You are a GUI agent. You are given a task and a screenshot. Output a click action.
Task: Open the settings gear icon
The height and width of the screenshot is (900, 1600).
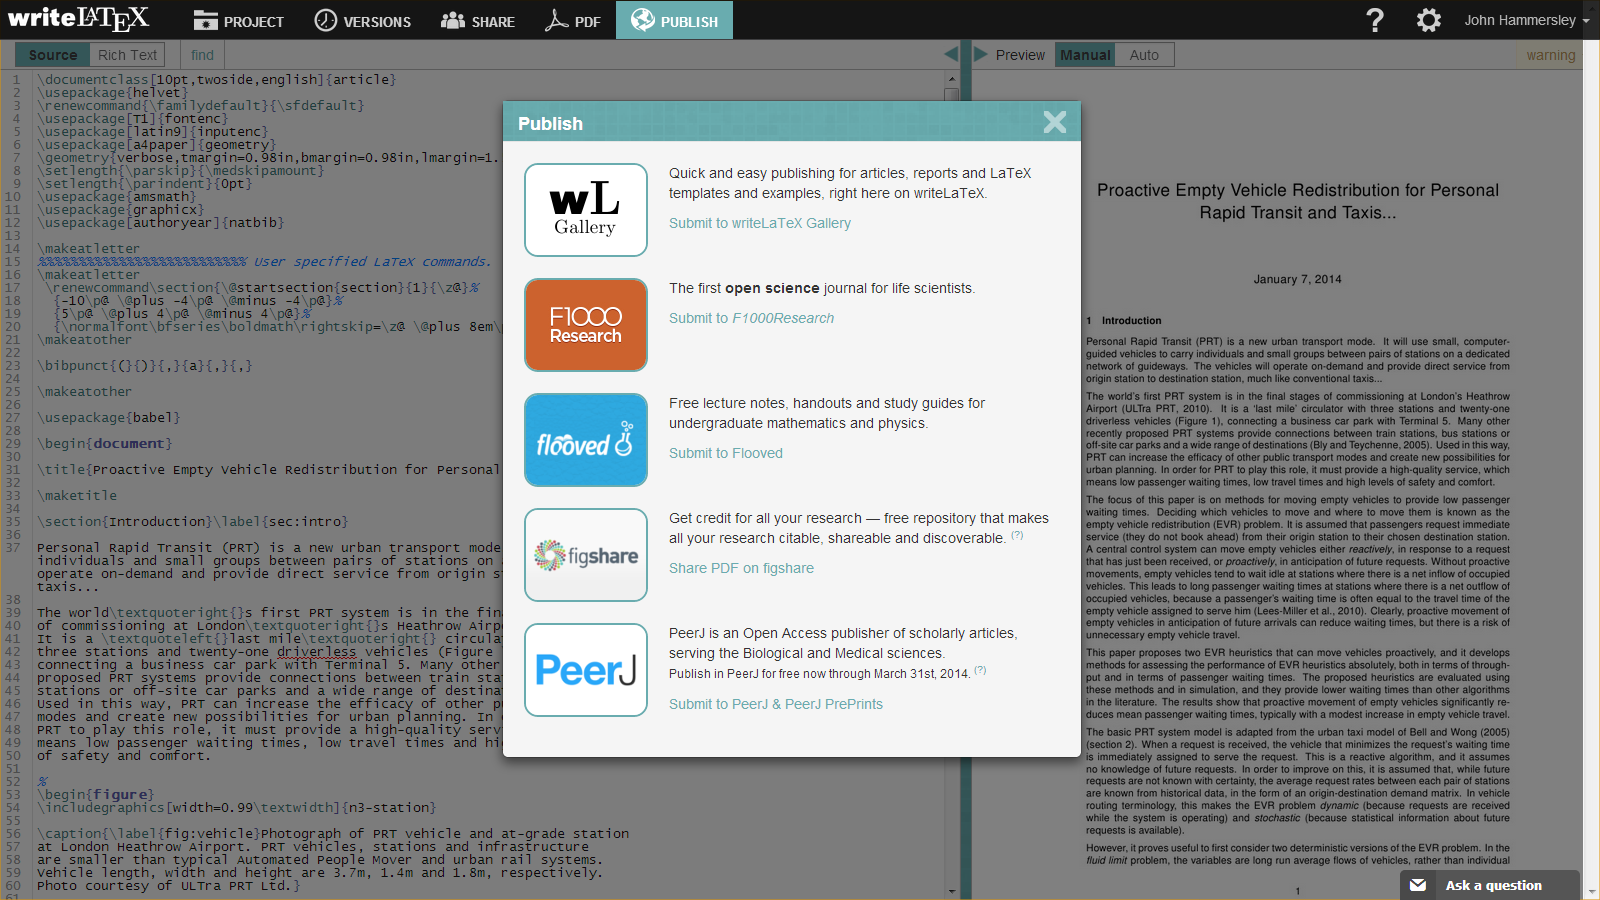pyautogui.click(x=1429, y=20)
